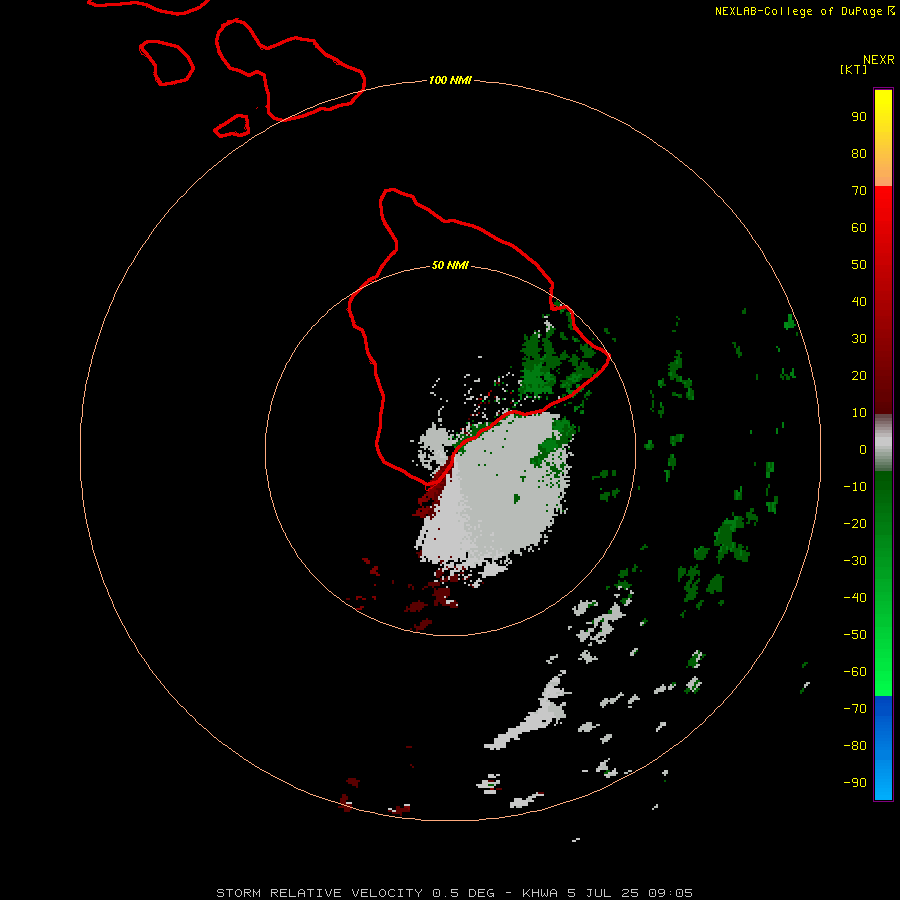
Task: Click the -80 value on velocity scale
Action: point(855,746)
